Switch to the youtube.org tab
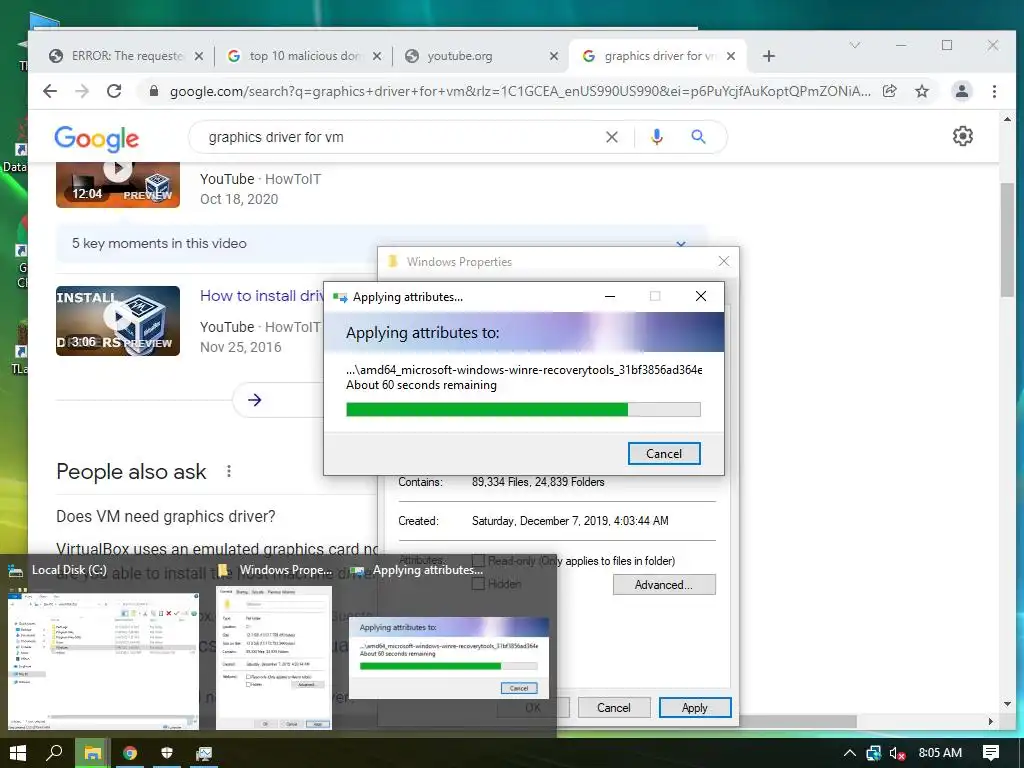Screen dimensions: 1024x768 pyautogui.click(x=481, y=56)
